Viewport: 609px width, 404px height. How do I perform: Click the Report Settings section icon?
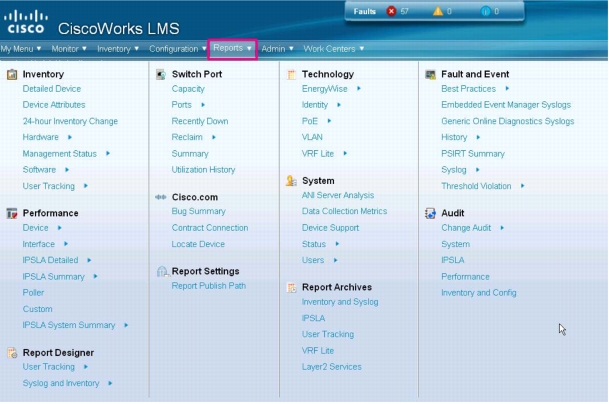point(162,271)
